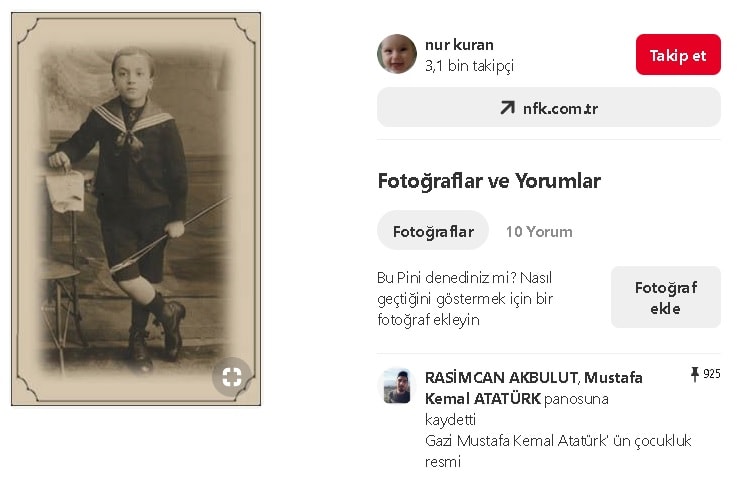Open the 10 Yorum tab

pos(539,231)
